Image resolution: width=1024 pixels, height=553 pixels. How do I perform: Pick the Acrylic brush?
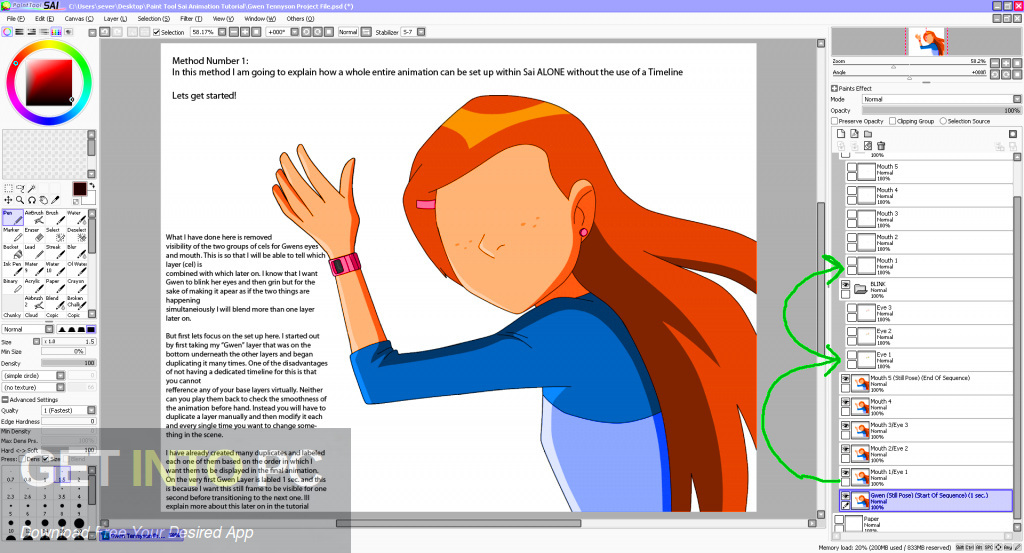click(33, 285)
